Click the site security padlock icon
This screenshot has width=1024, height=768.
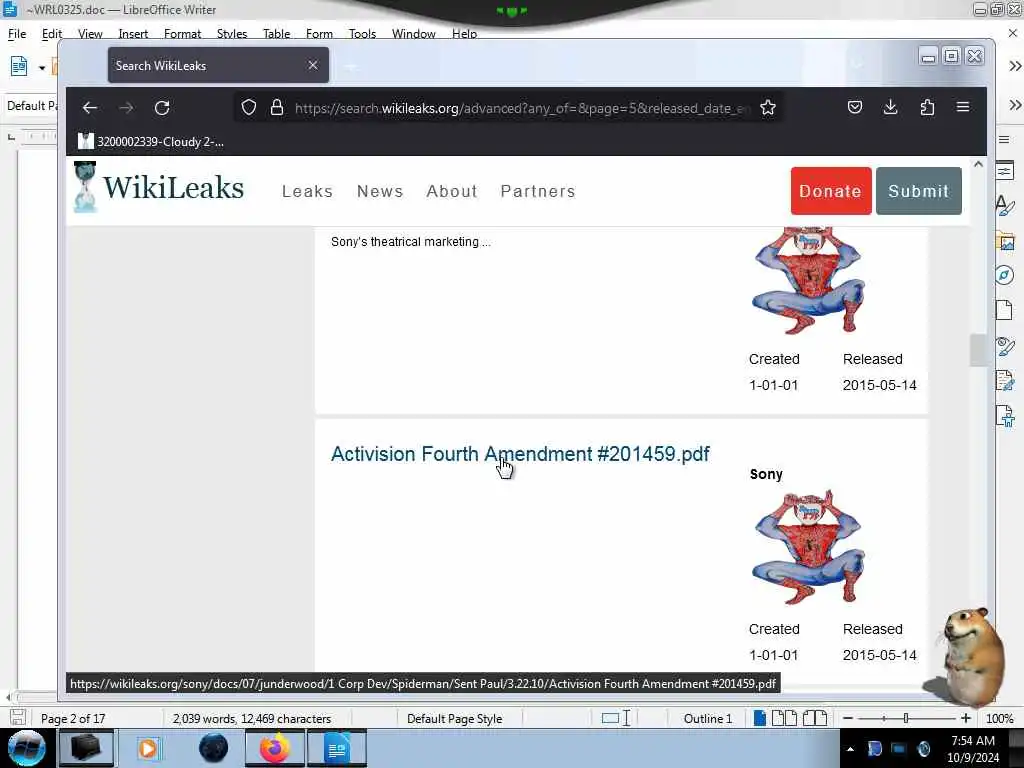(277, 108)
